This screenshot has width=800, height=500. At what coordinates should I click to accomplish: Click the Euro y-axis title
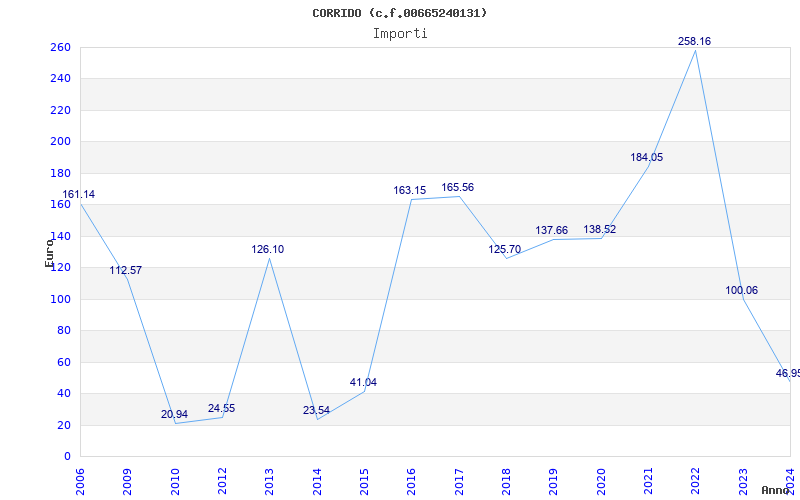(49, 253)
